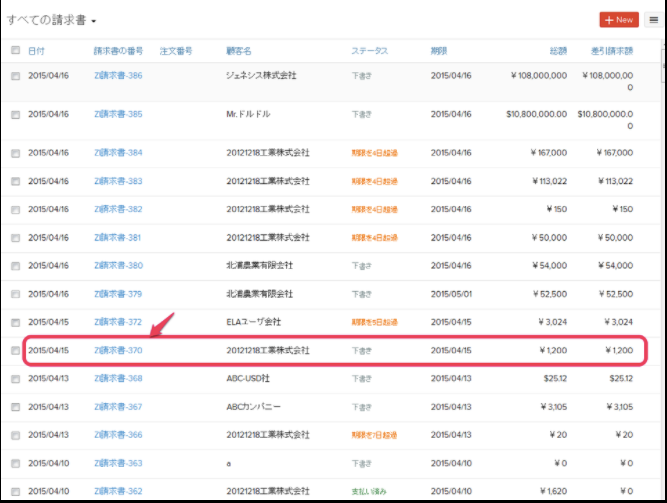
Task: Toggle the select-all checkbox in header row
Action: pyautogui.click(x=15, y=50)
